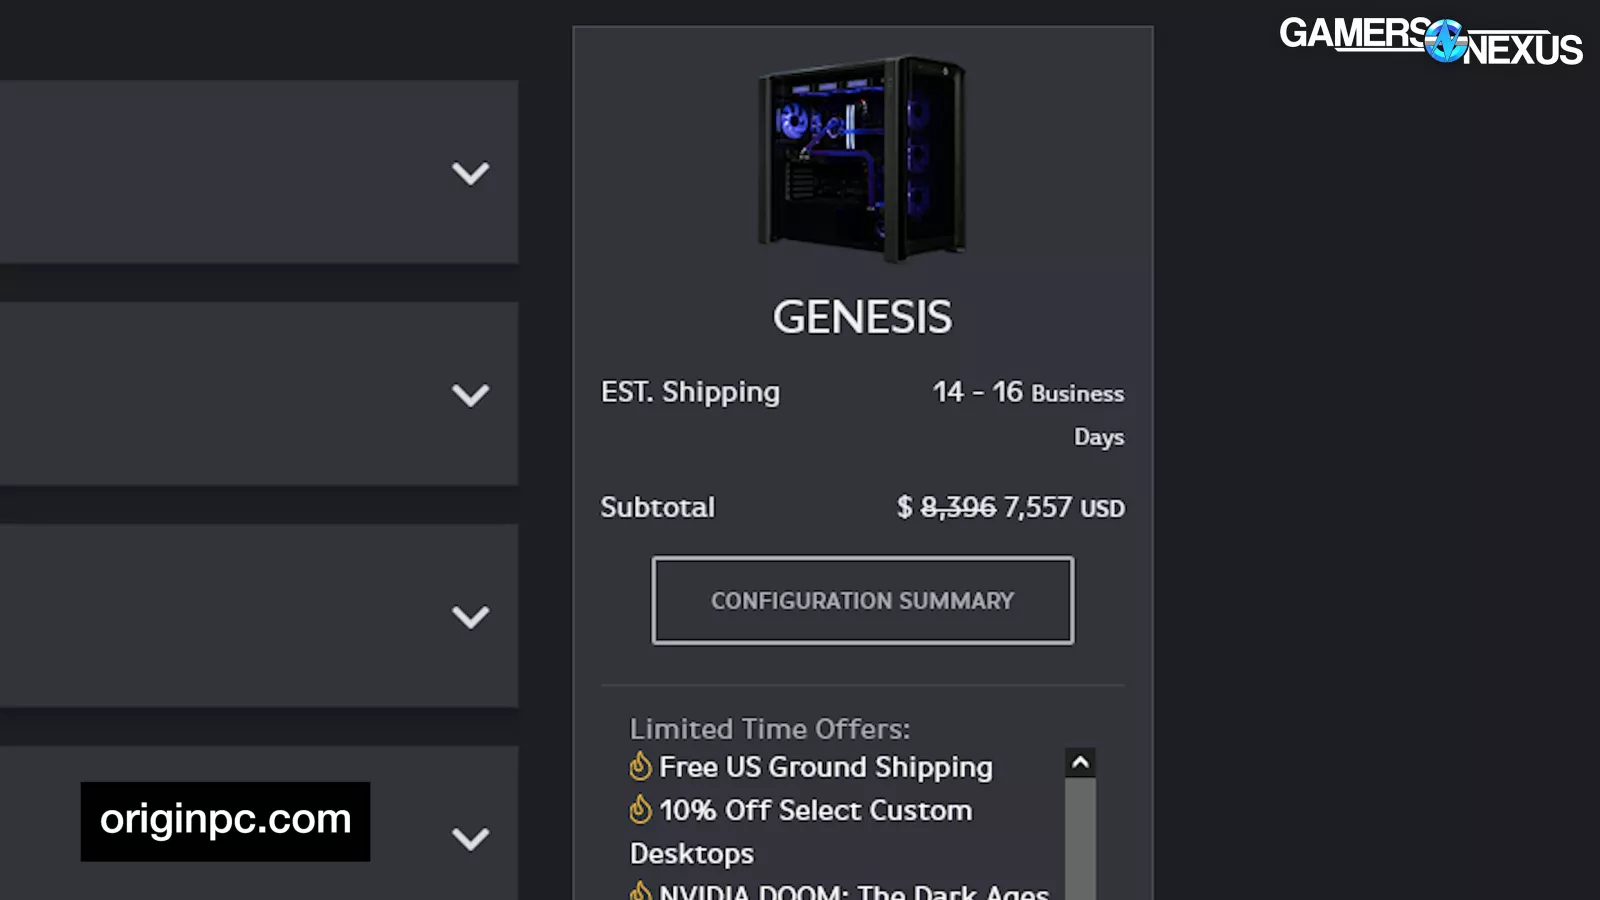The image size is (1600, 900).
Task: Expand the second collapsed panel chevron
Action: coord(470,395)
